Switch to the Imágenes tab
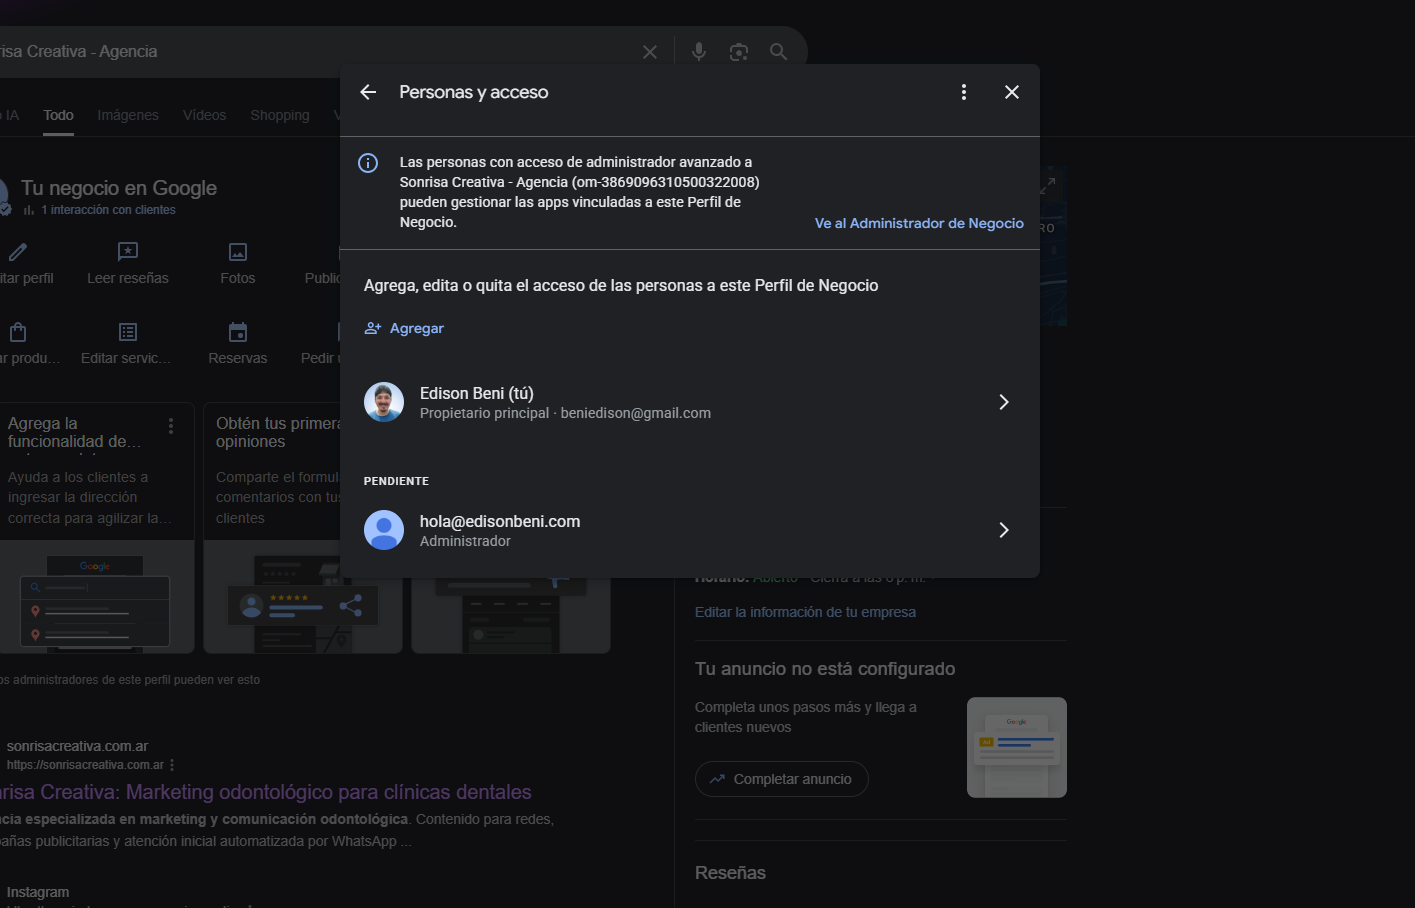Screen dimensions: 1415x908 click(128, 115)
